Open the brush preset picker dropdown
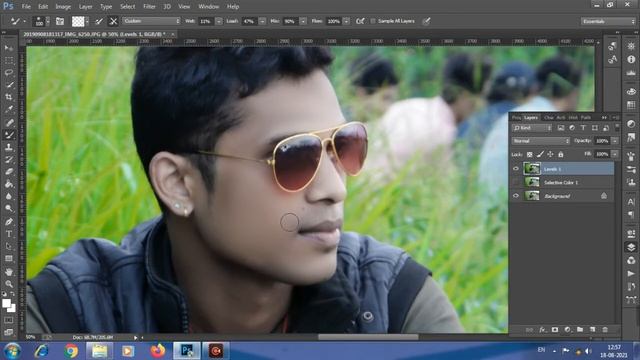Viewport: 640px width, 360px height. 48,21
